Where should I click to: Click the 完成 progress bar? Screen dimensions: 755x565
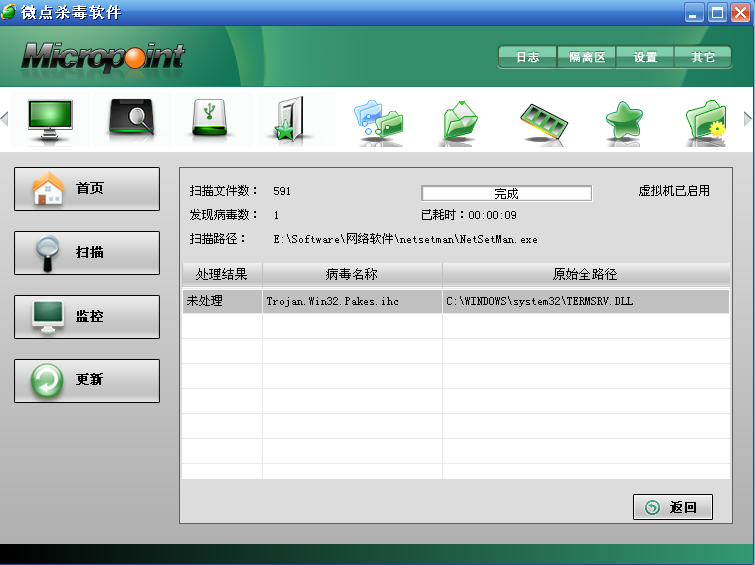[x=507, y=194]
